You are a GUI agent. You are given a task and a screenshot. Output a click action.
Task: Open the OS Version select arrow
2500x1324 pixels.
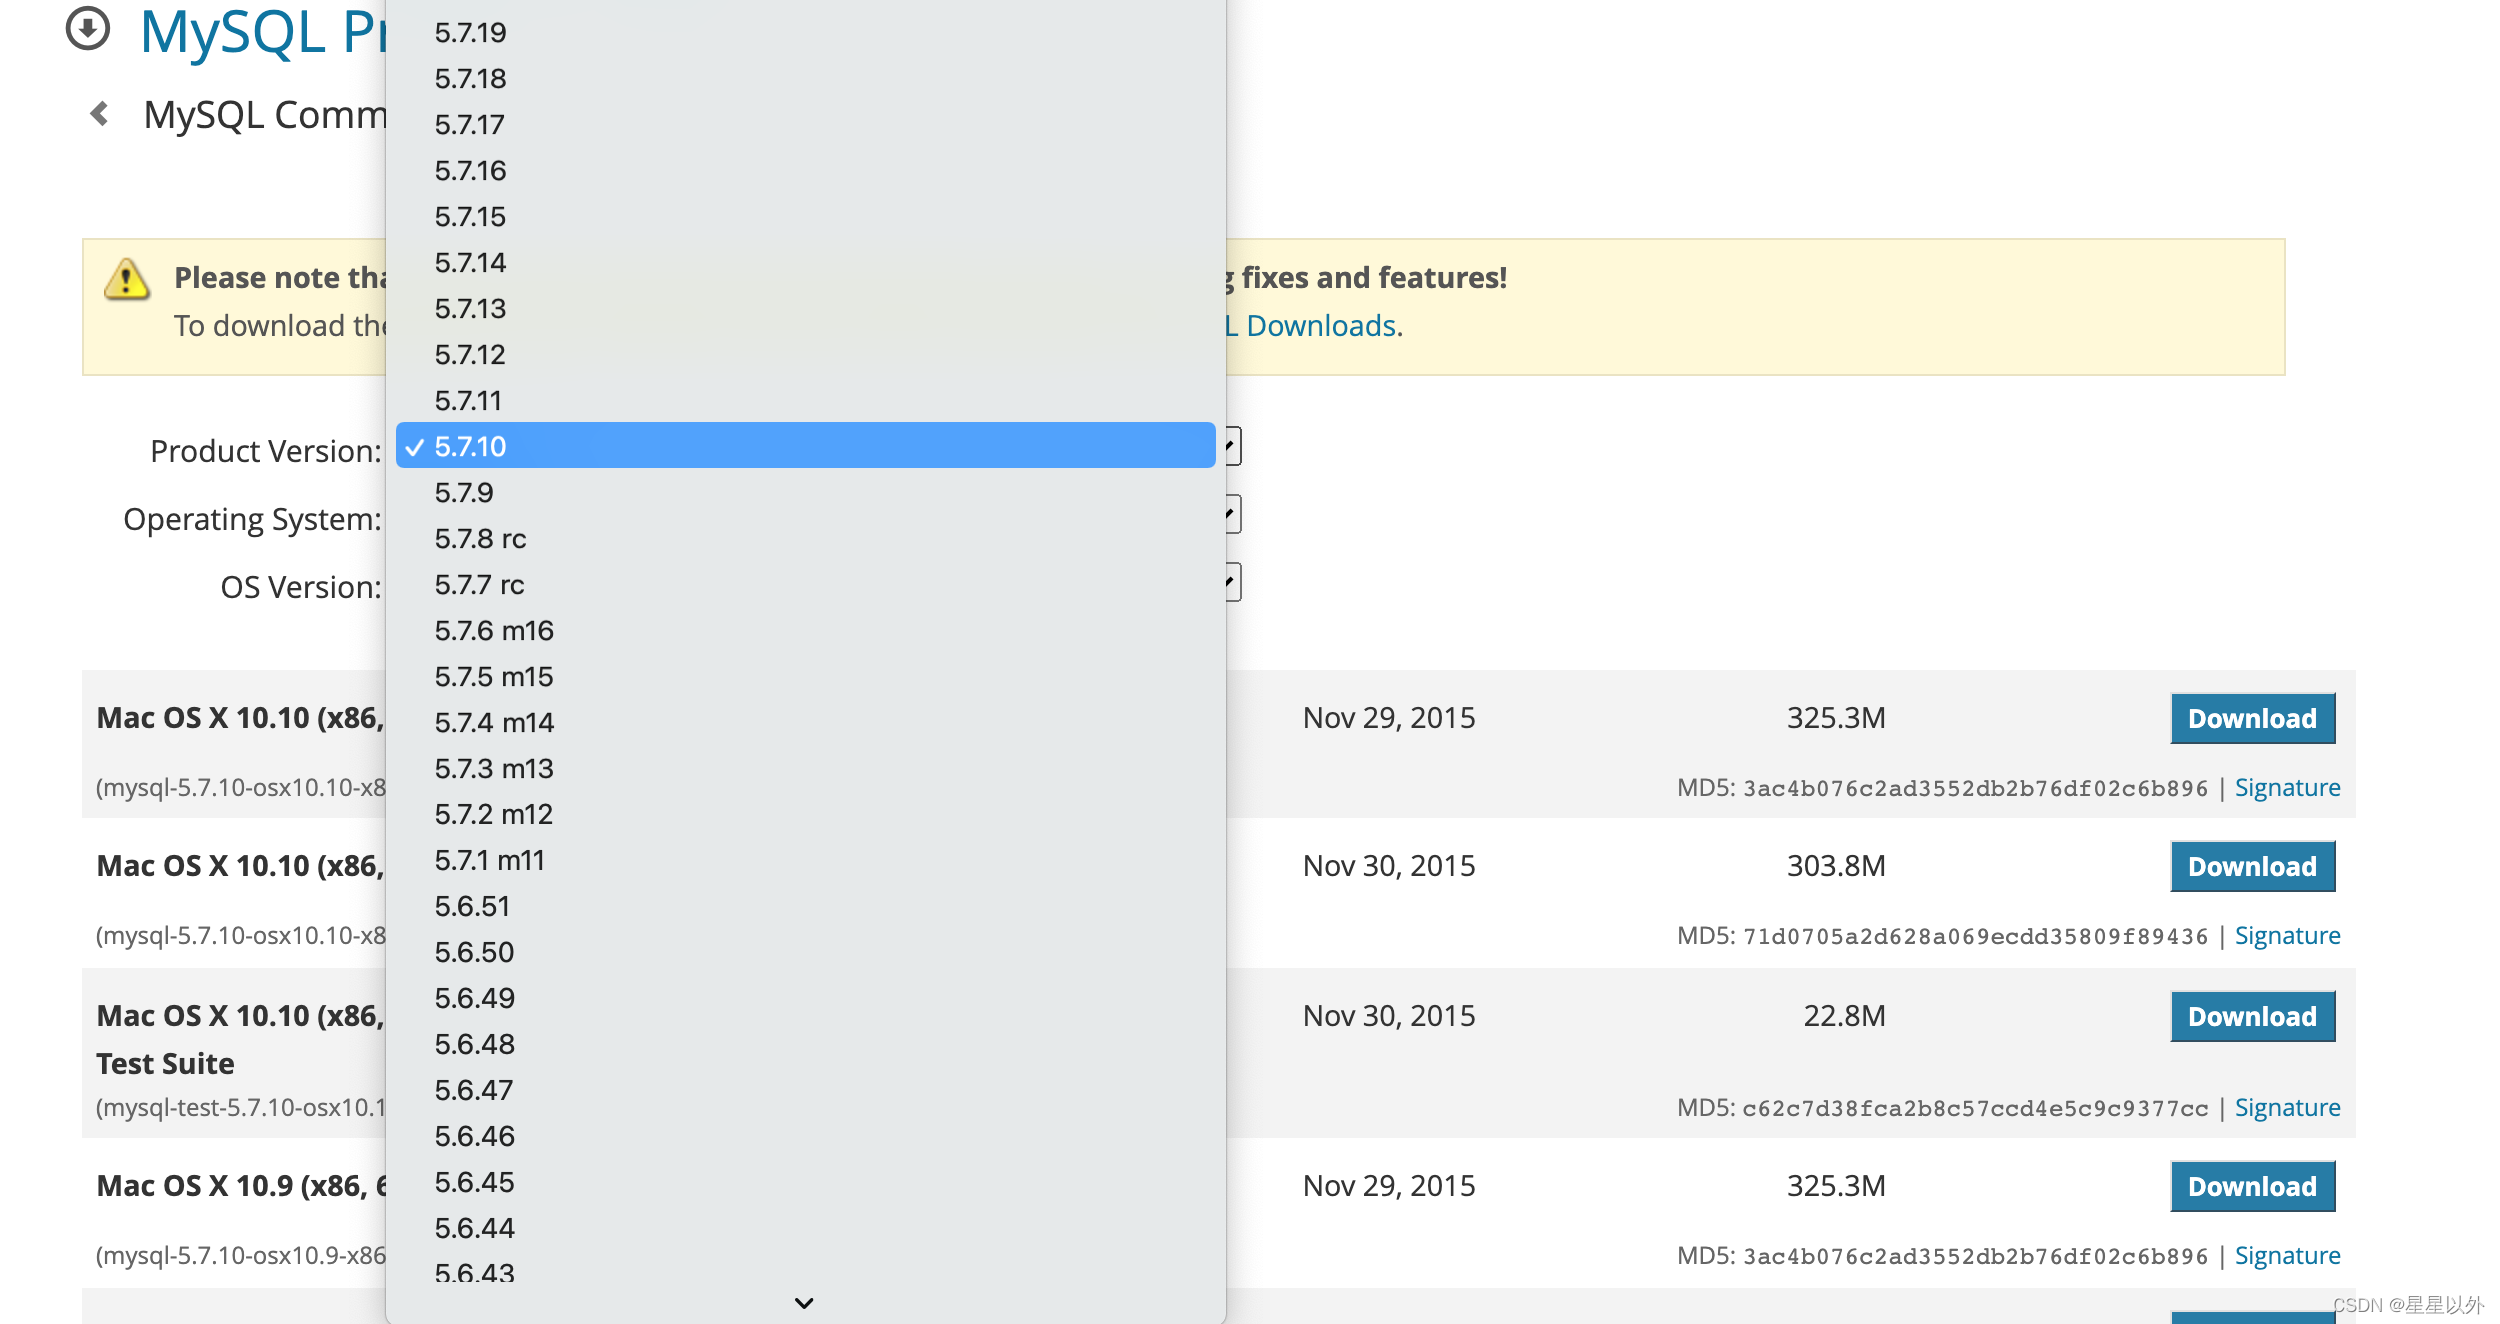1232,582
